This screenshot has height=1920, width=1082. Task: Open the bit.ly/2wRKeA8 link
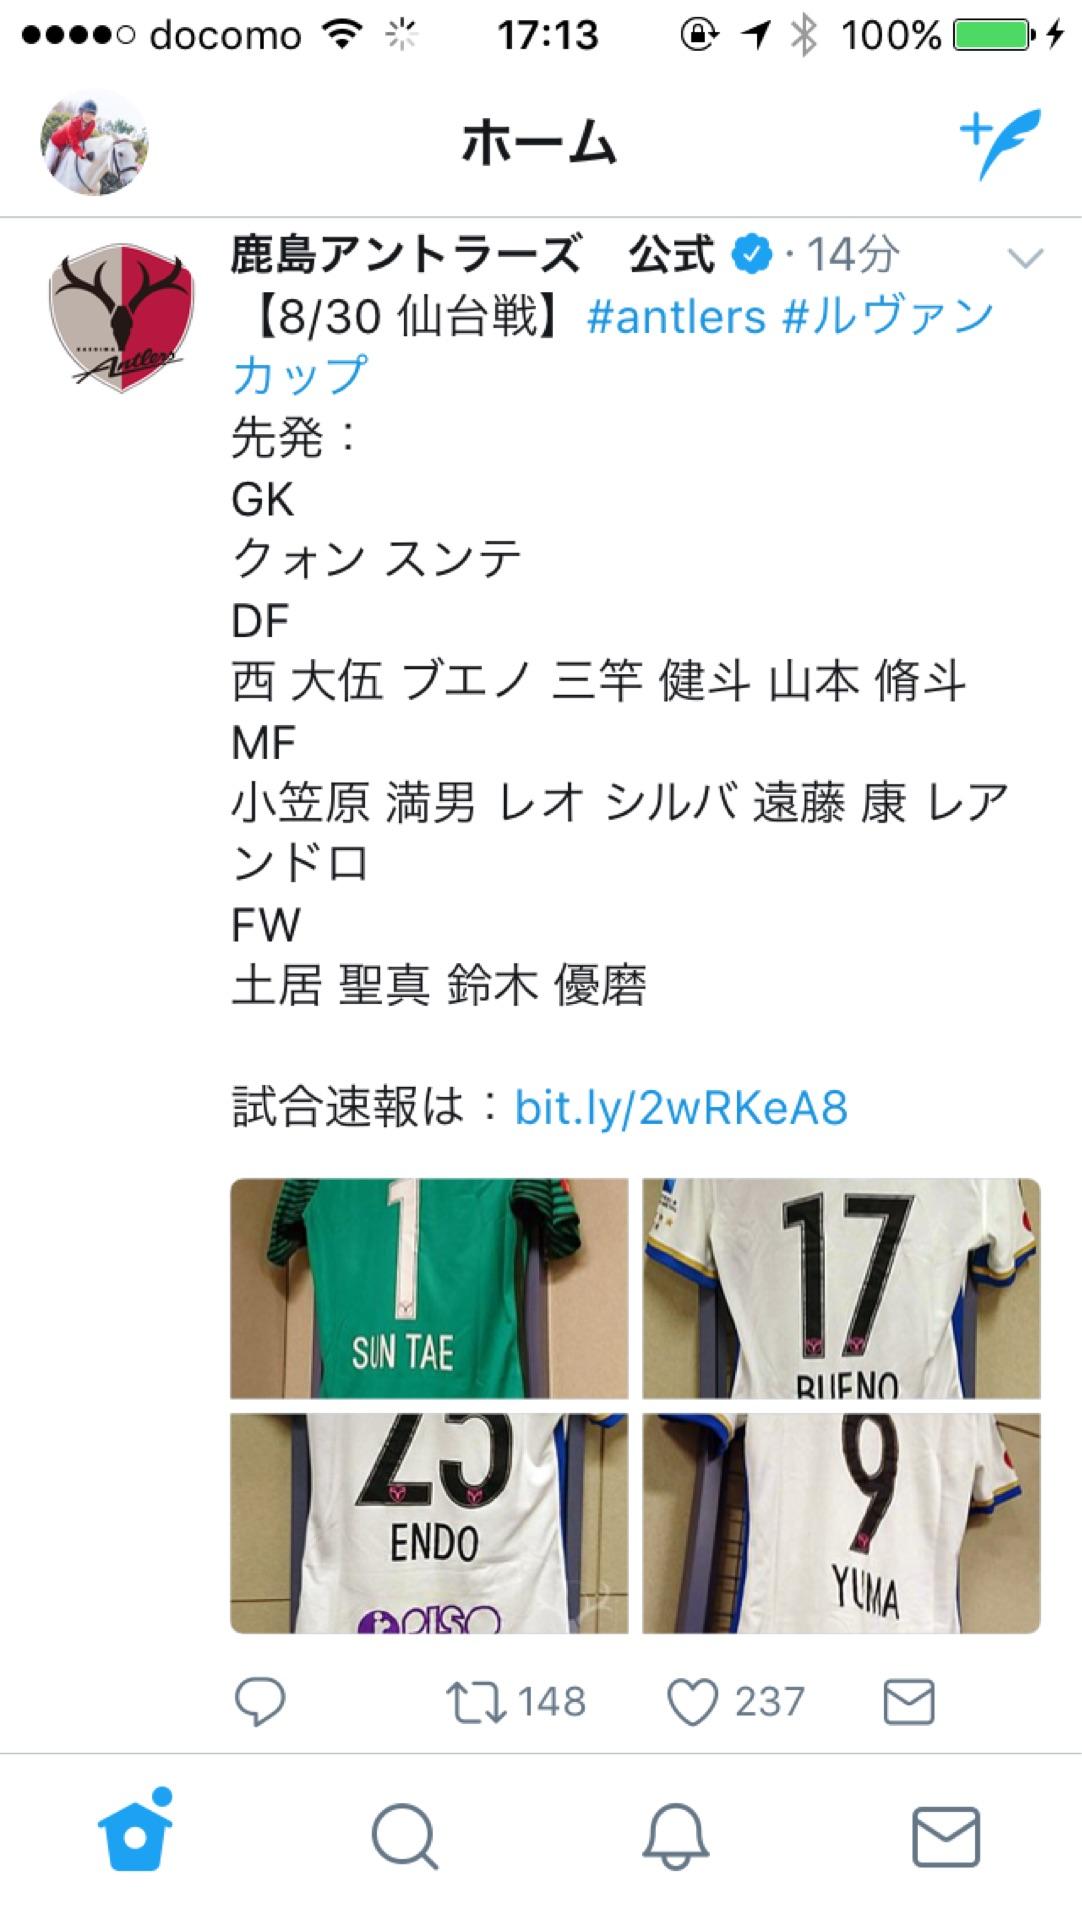tap(681, 1107)
